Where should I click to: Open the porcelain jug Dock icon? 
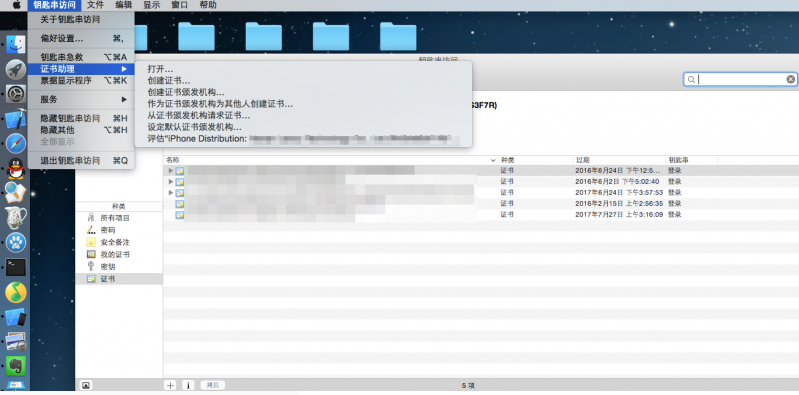(x=16, y=218)
